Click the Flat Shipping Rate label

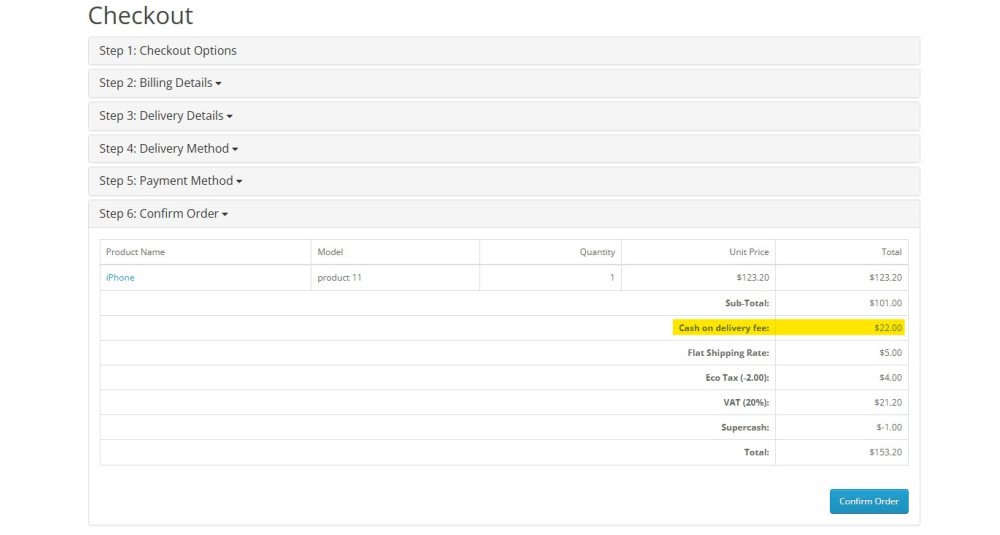pos(728,353)
